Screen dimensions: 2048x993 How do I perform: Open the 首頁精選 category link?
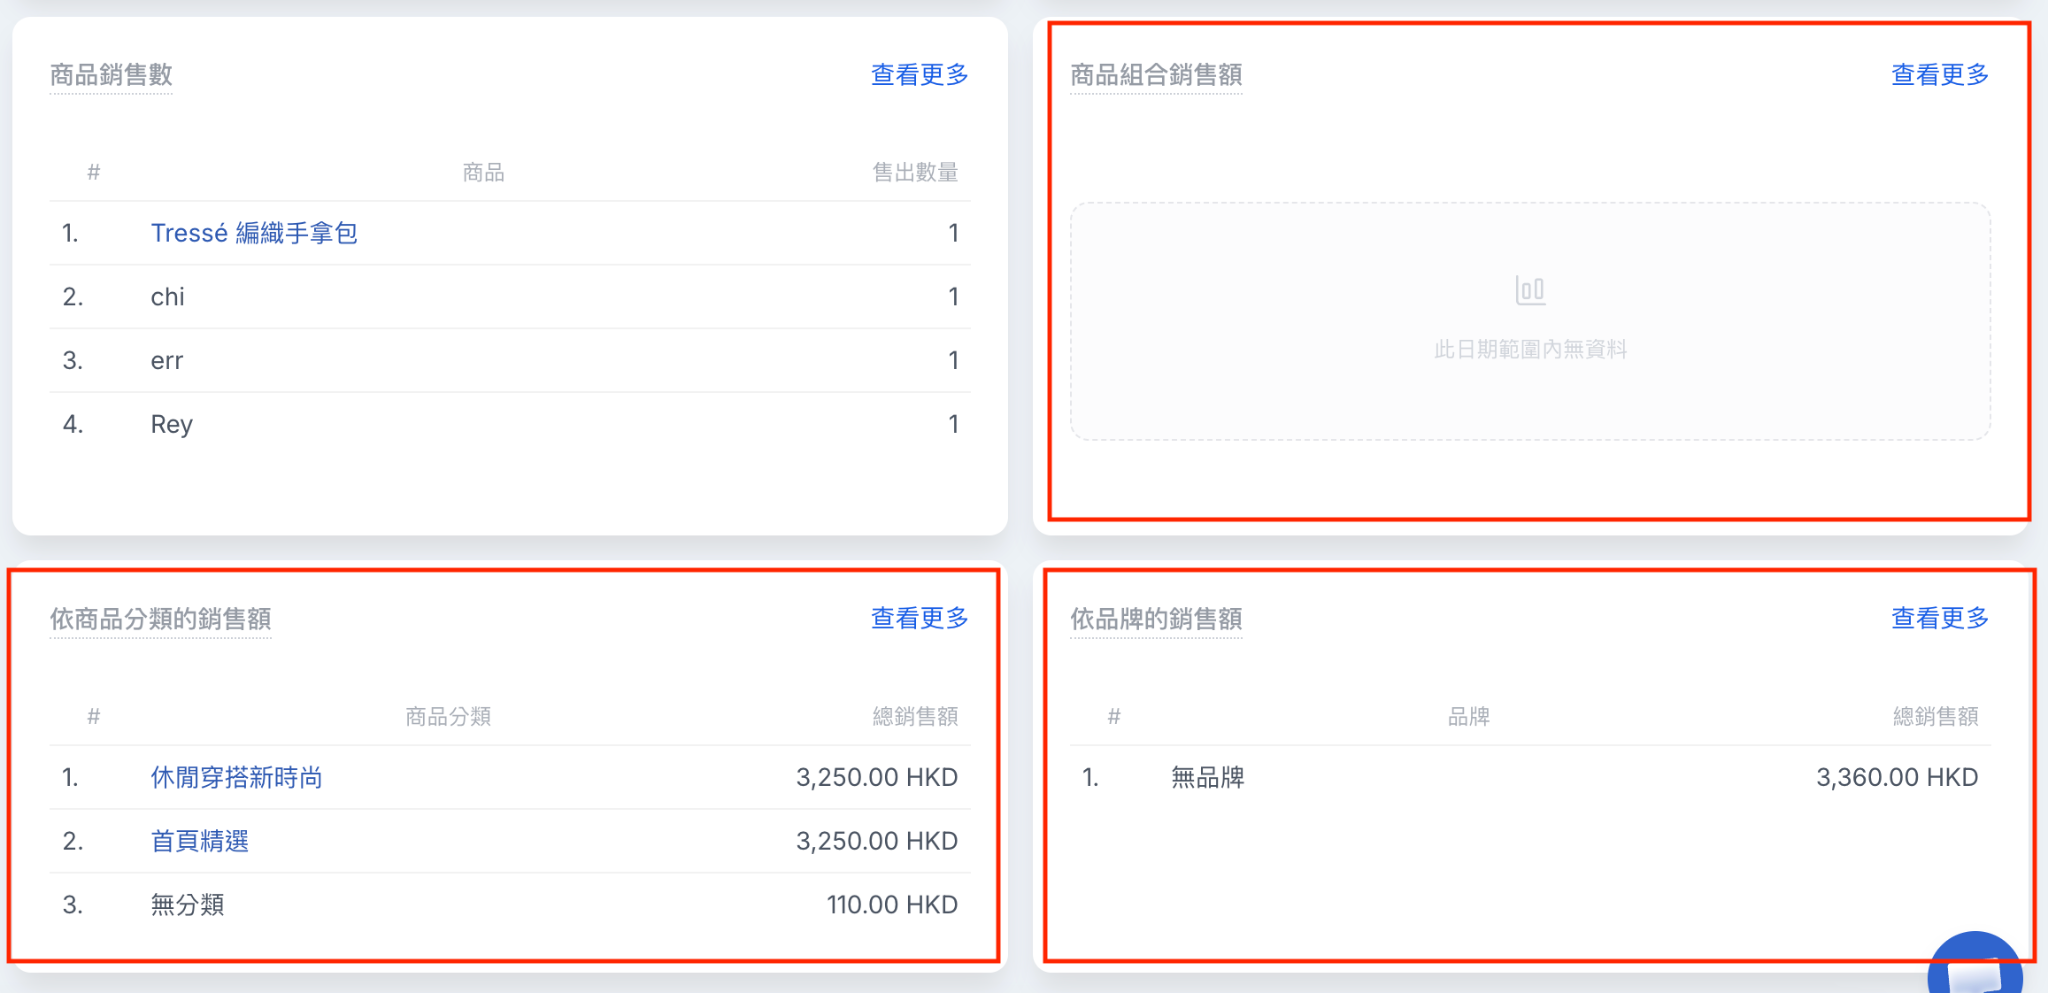pos(199,841)
